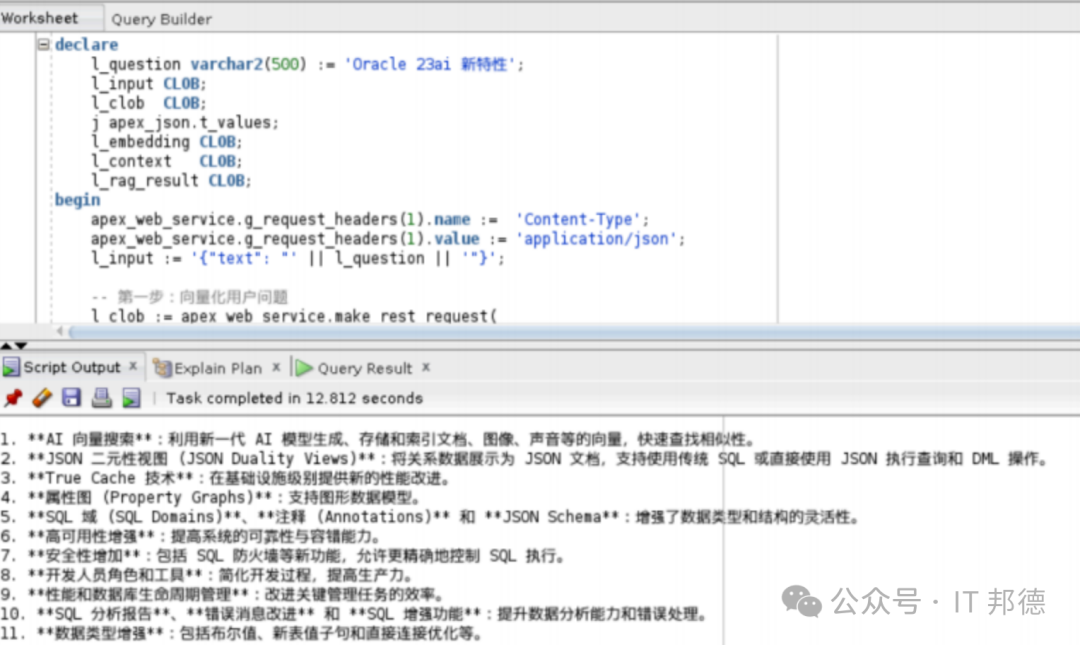
Task: Close the Explain Plan tab
Action: tap(276, 367)
